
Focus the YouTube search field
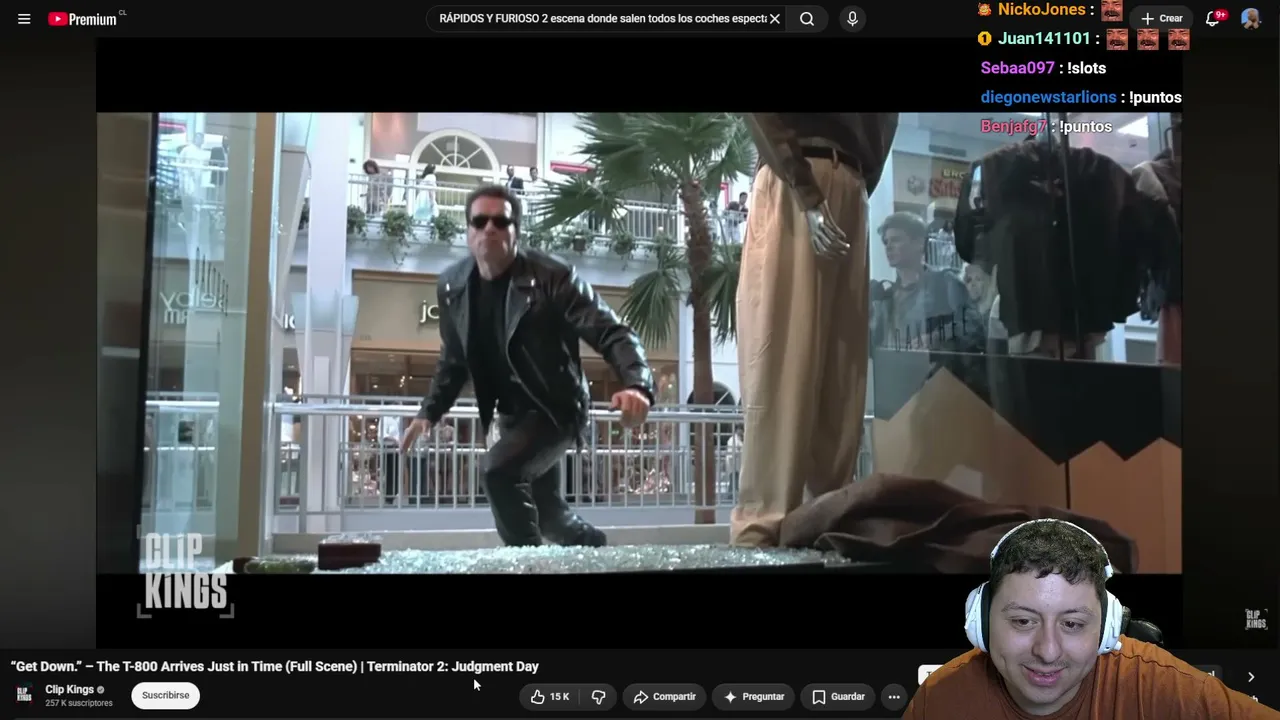pyautogui.click(x=602, y=19)
